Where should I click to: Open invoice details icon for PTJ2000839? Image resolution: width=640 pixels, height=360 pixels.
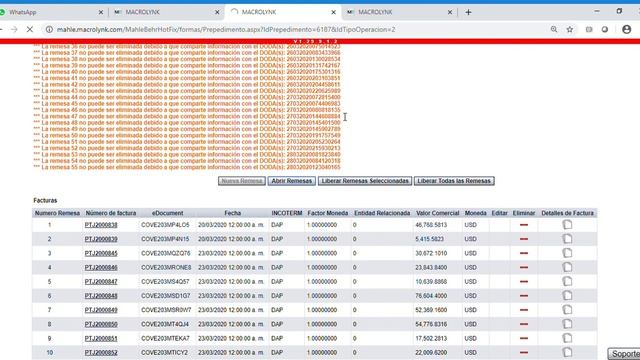(567, 239)
